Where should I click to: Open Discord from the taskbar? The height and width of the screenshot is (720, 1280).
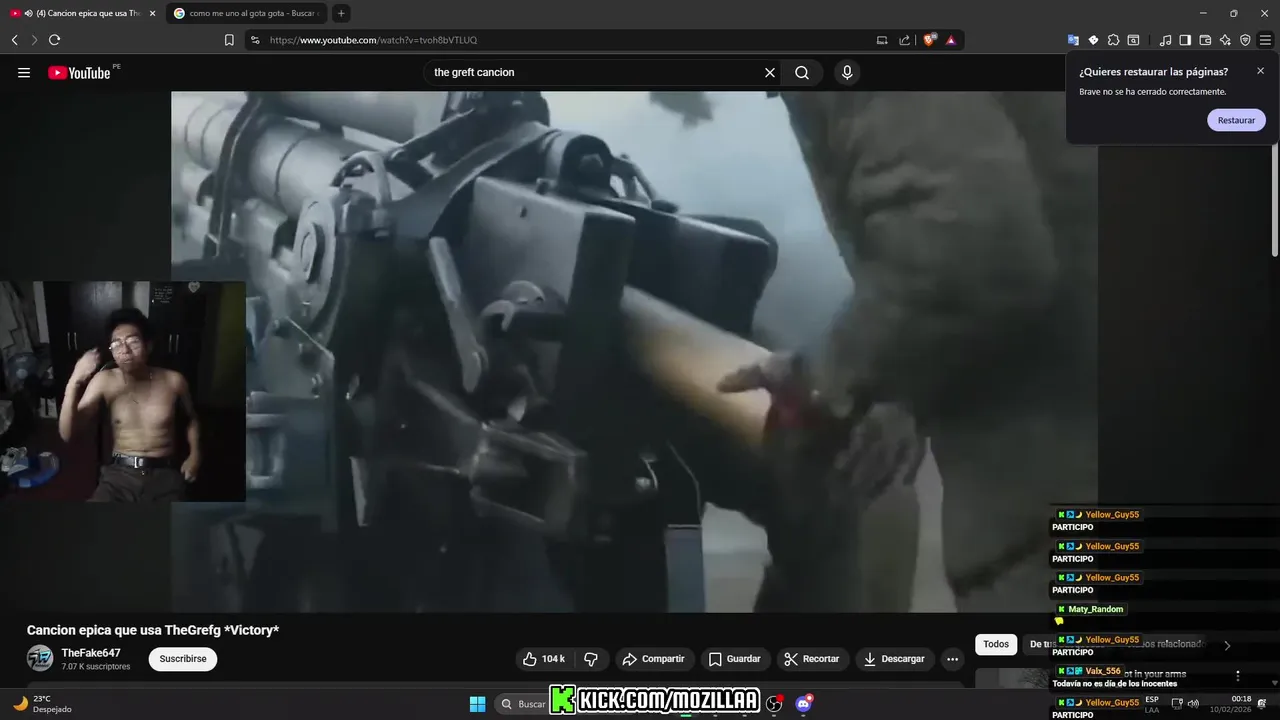coord(803,704)
